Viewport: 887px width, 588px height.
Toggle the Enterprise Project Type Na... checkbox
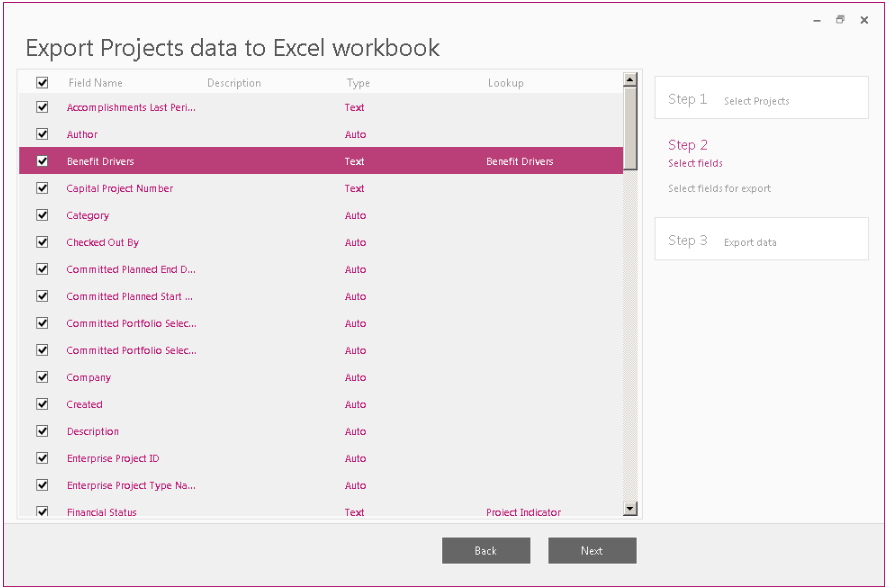coord(42,485)
